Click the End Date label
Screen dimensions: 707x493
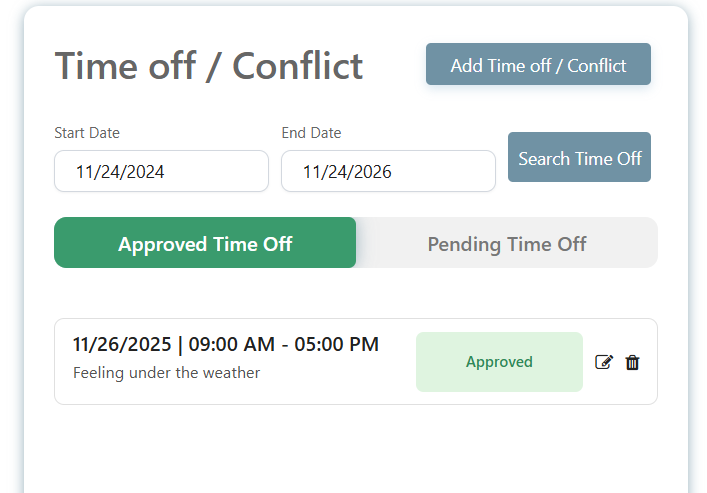point(311,133)
